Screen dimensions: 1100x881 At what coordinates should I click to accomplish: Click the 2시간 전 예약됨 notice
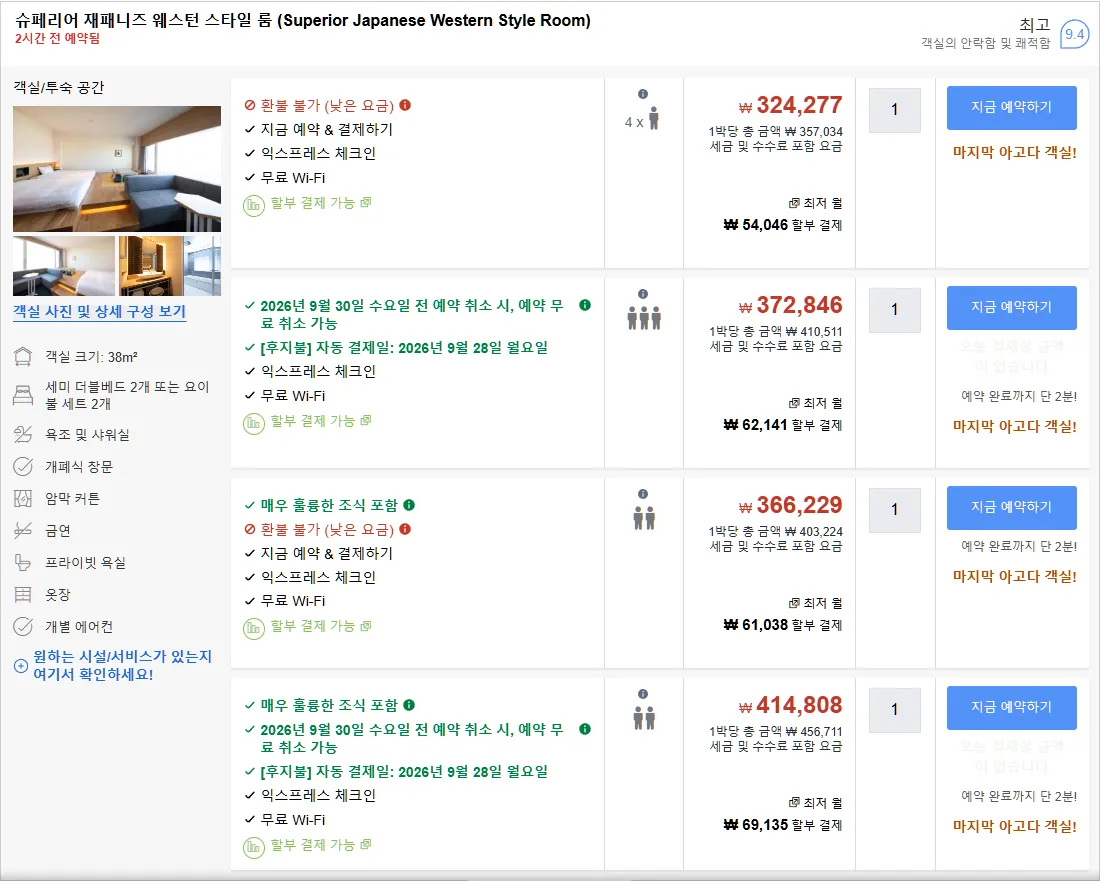(x=58, y=39)
